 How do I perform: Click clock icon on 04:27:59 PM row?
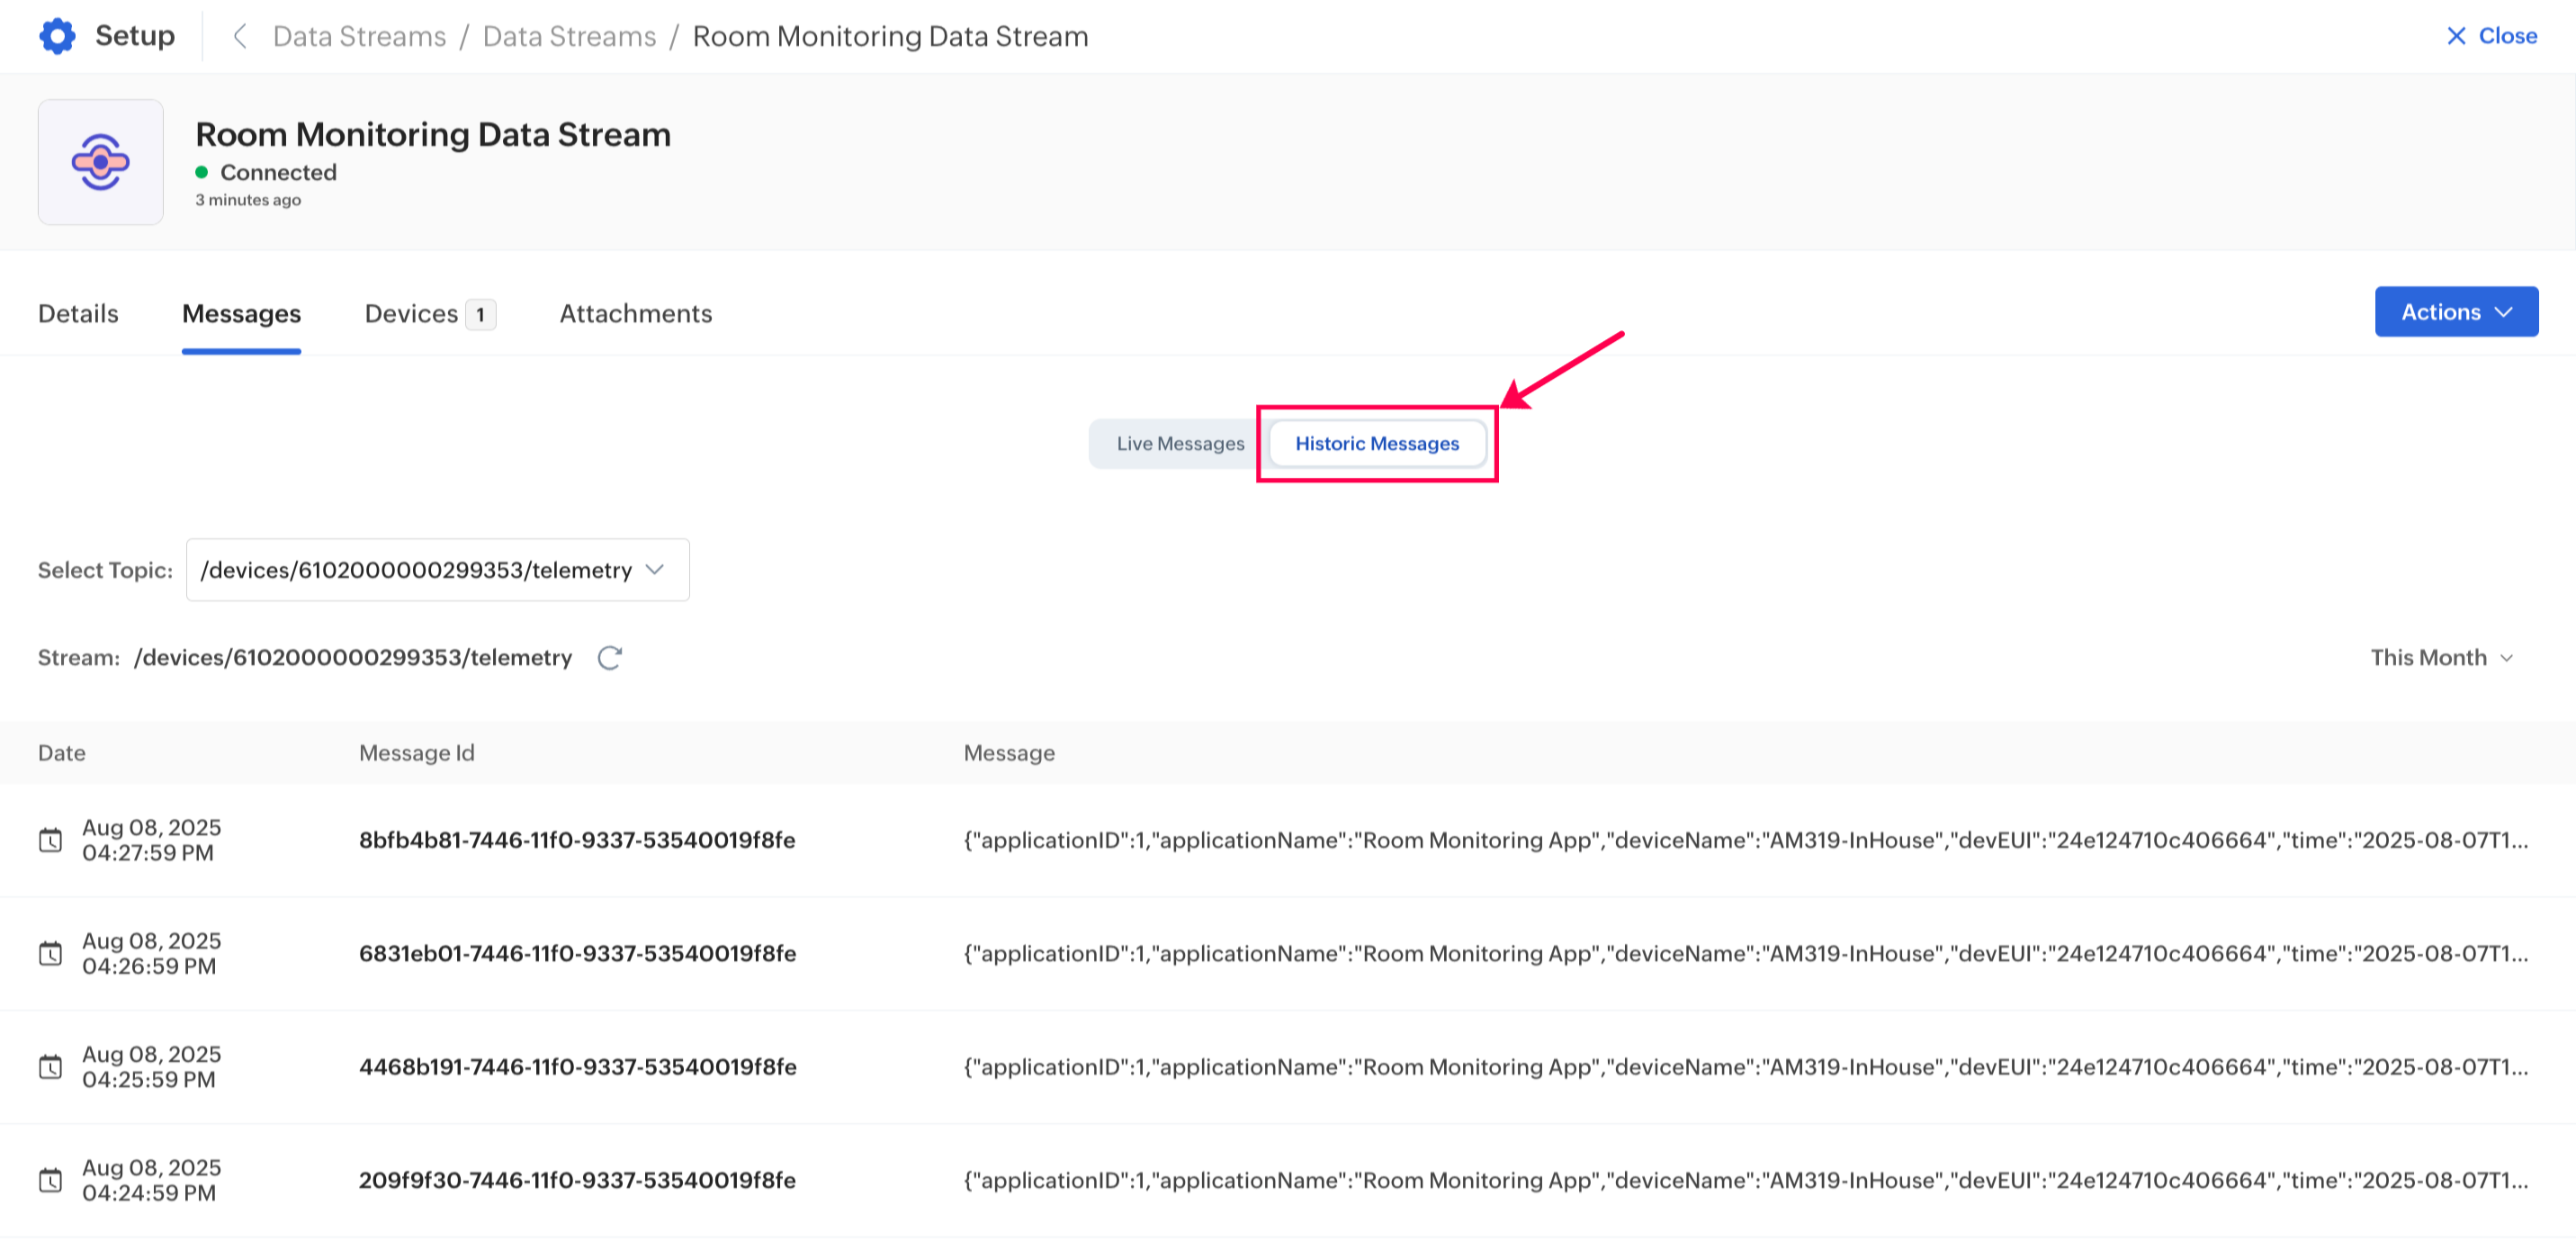click(x=50, y=840)
